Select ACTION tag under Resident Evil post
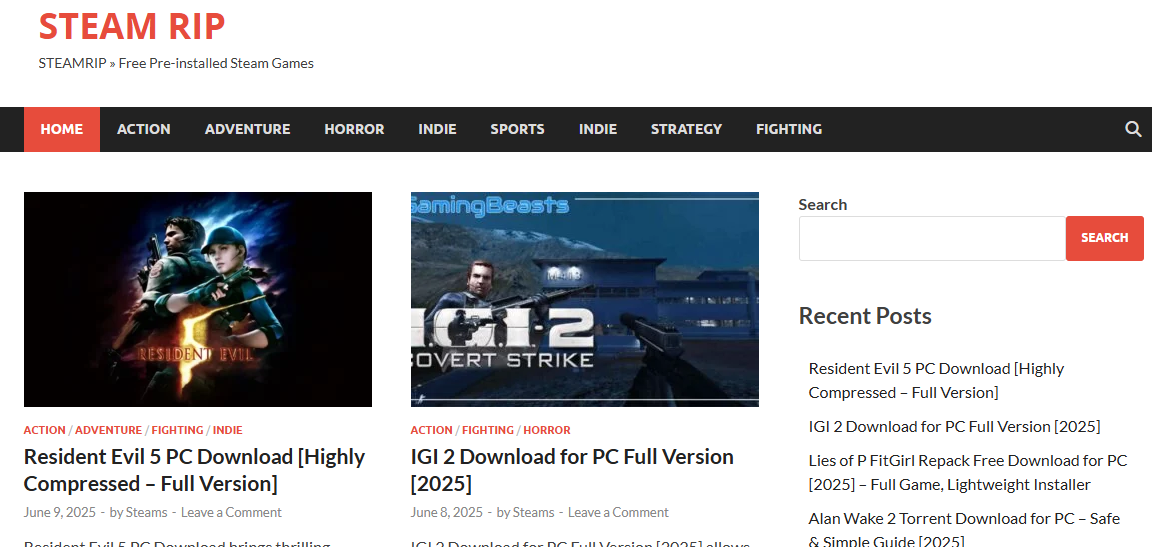The height and width of the screenshot is (547, 1152). click(44, 430)
